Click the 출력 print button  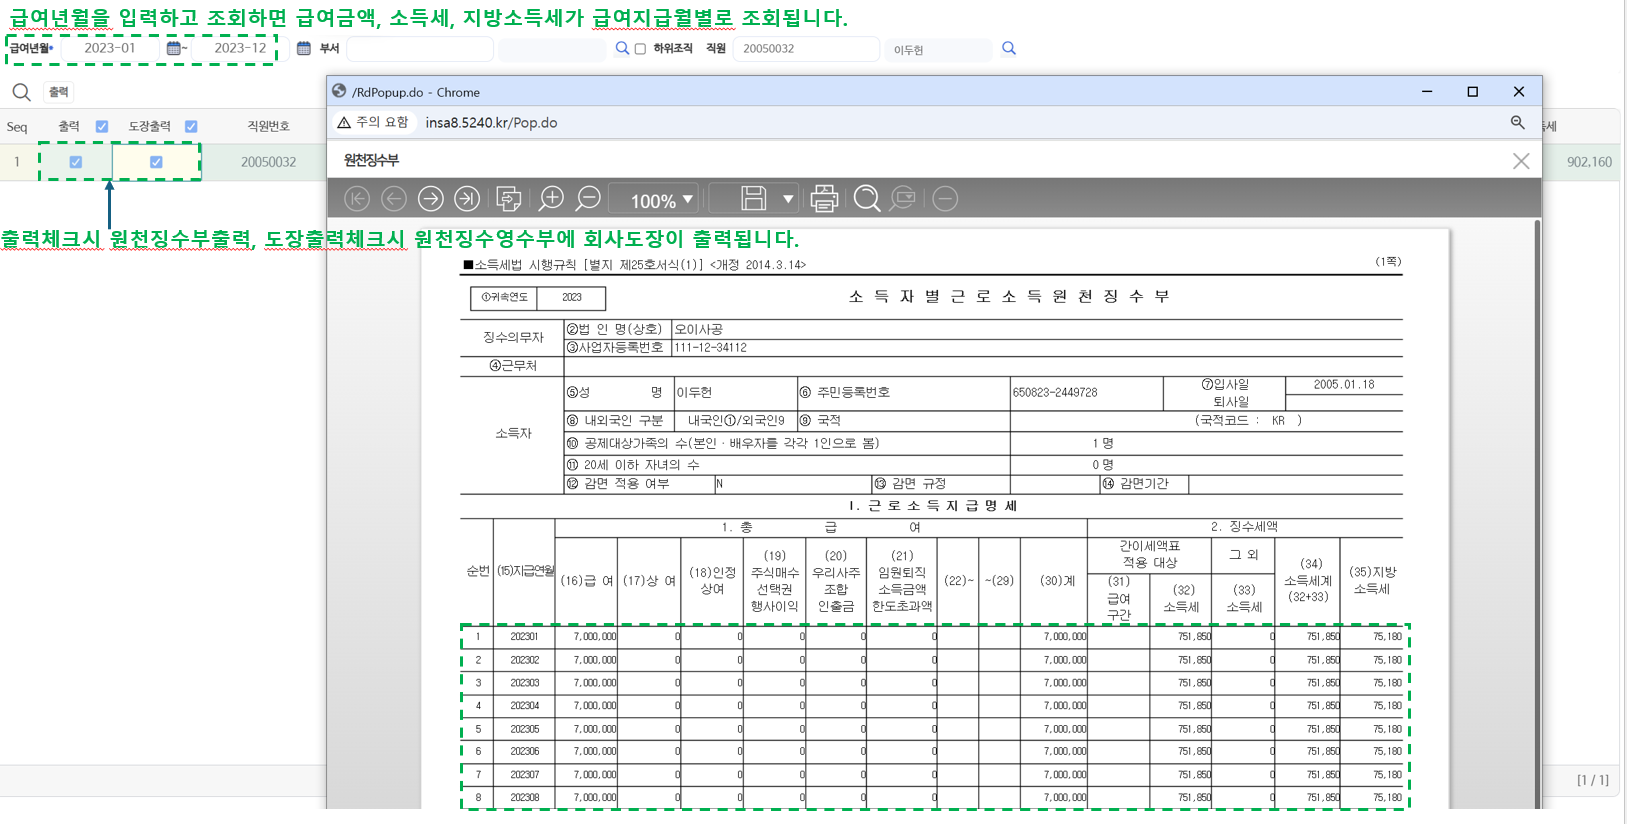[59, 92]
